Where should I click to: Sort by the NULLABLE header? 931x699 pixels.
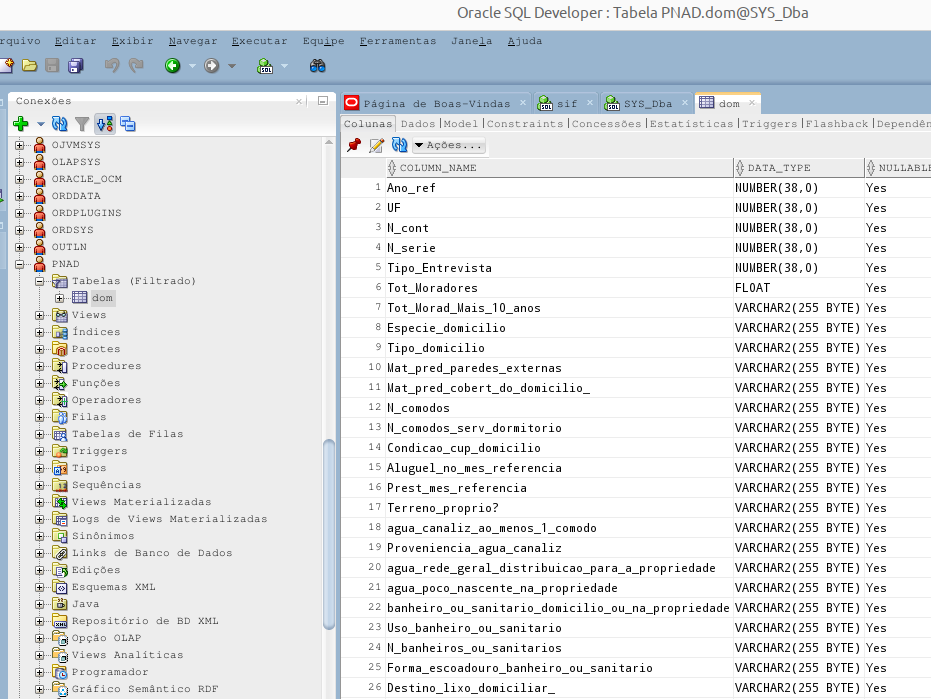tap(898, 168)
